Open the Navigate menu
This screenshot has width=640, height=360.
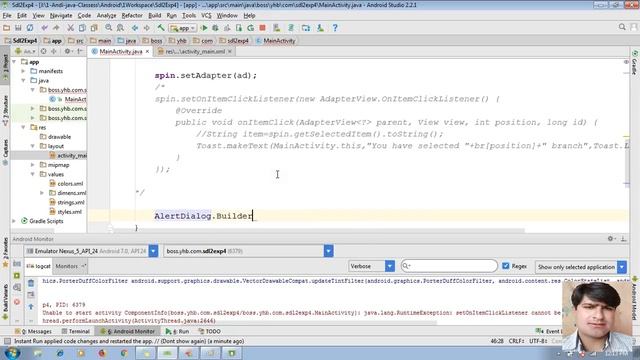click(61, 16)
